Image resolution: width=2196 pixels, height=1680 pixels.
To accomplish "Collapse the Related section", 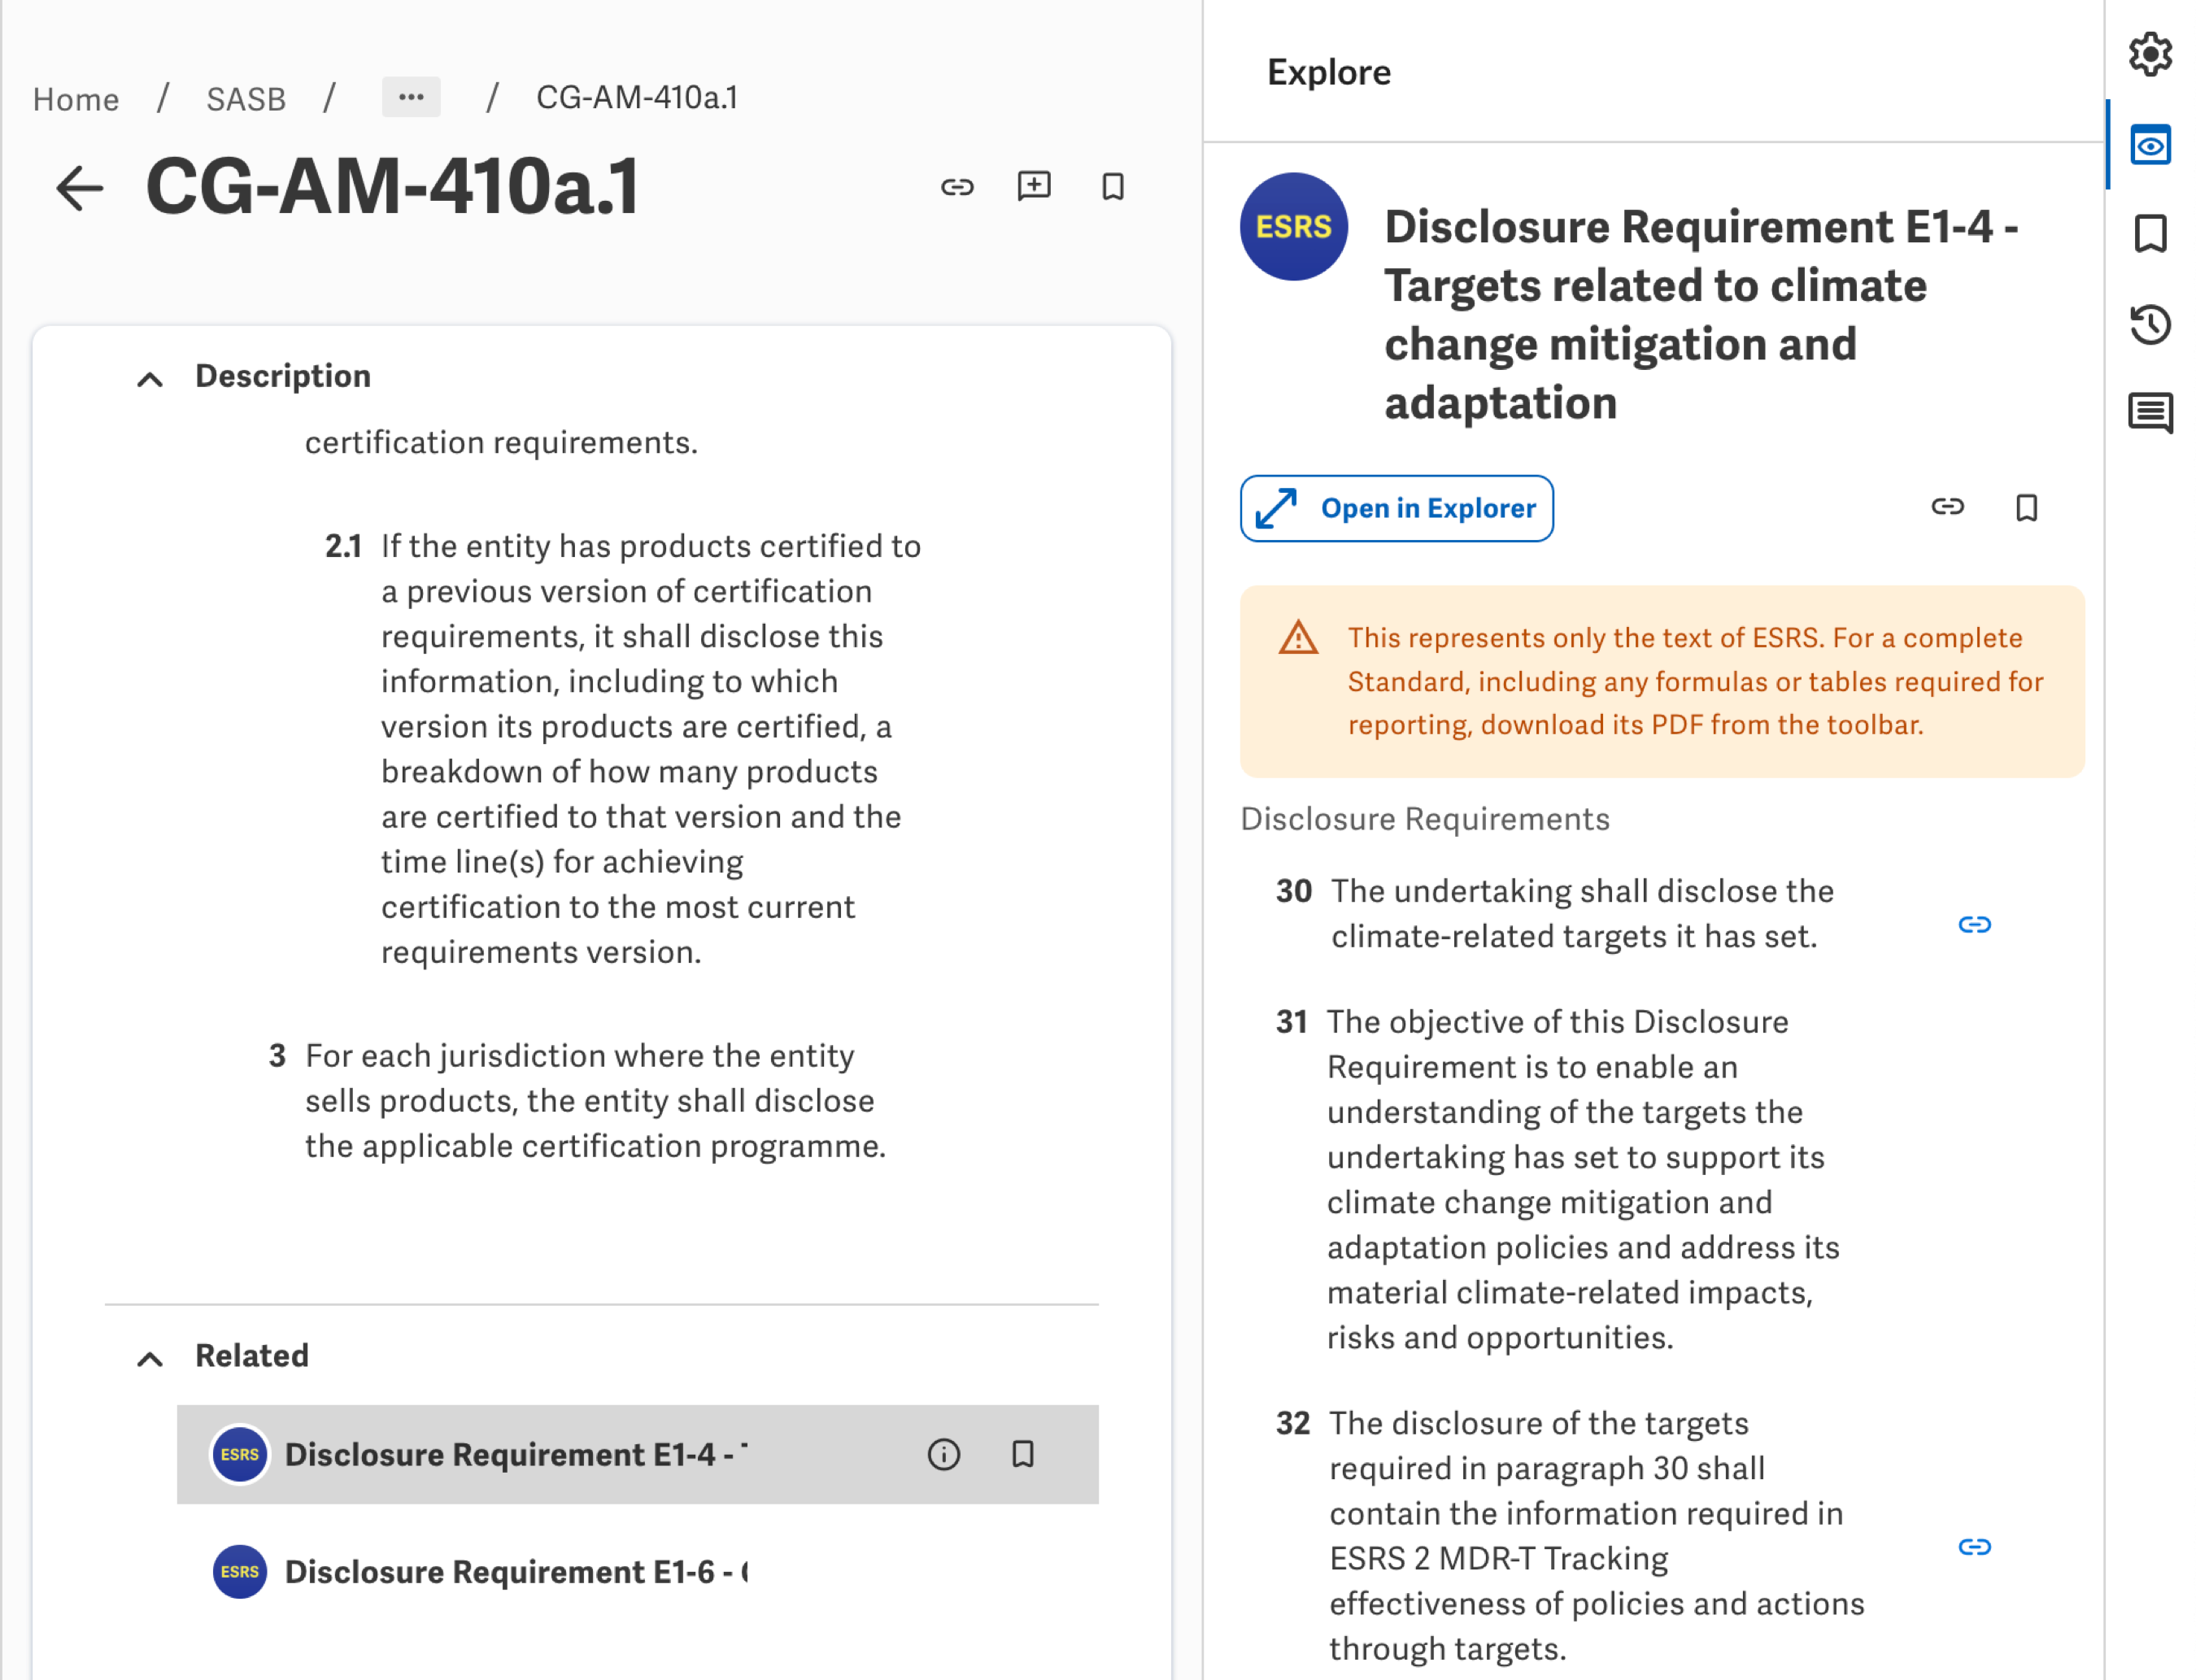I will 150,1358.
